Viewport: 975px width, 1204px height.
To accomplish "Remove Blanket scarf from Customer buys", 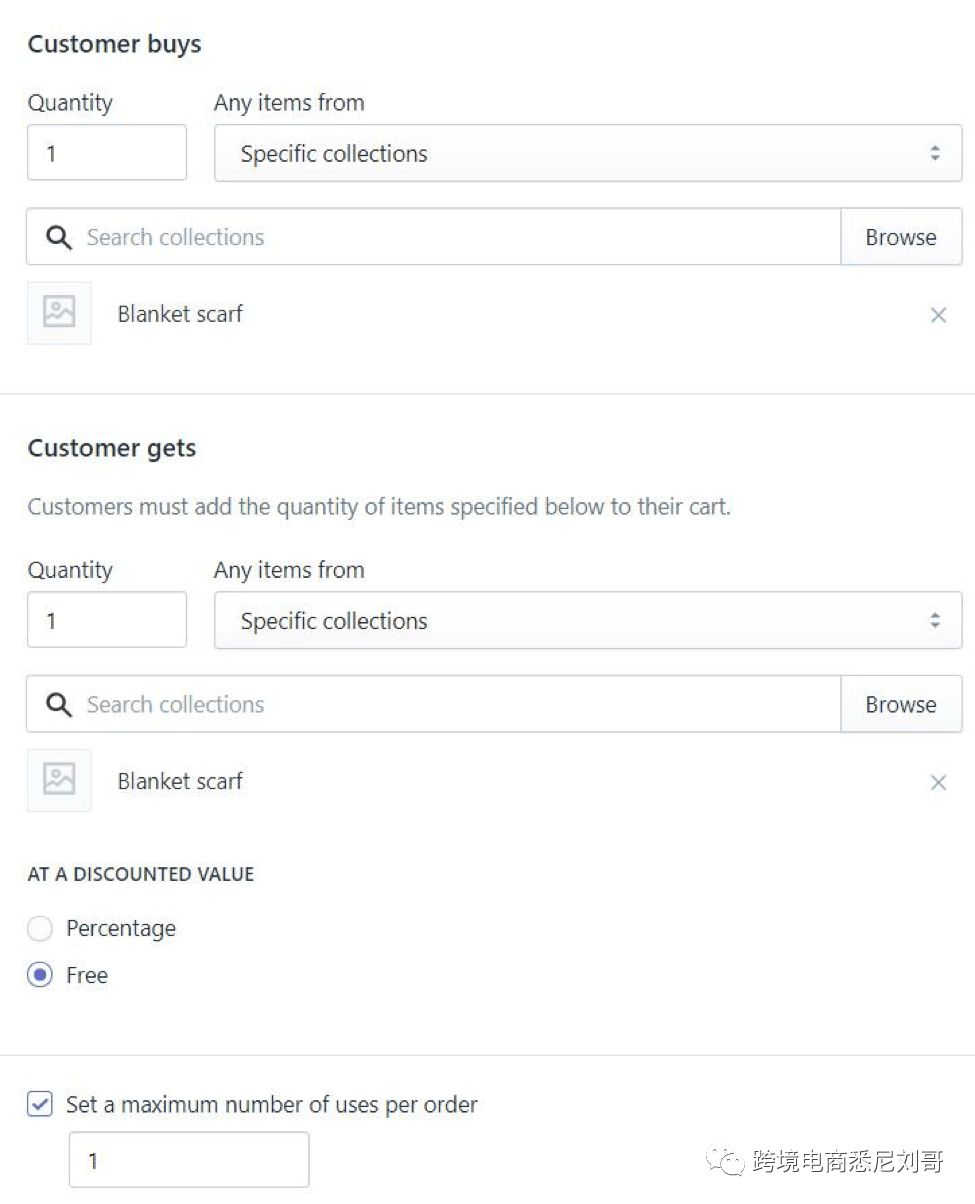I will coord(938,315).
